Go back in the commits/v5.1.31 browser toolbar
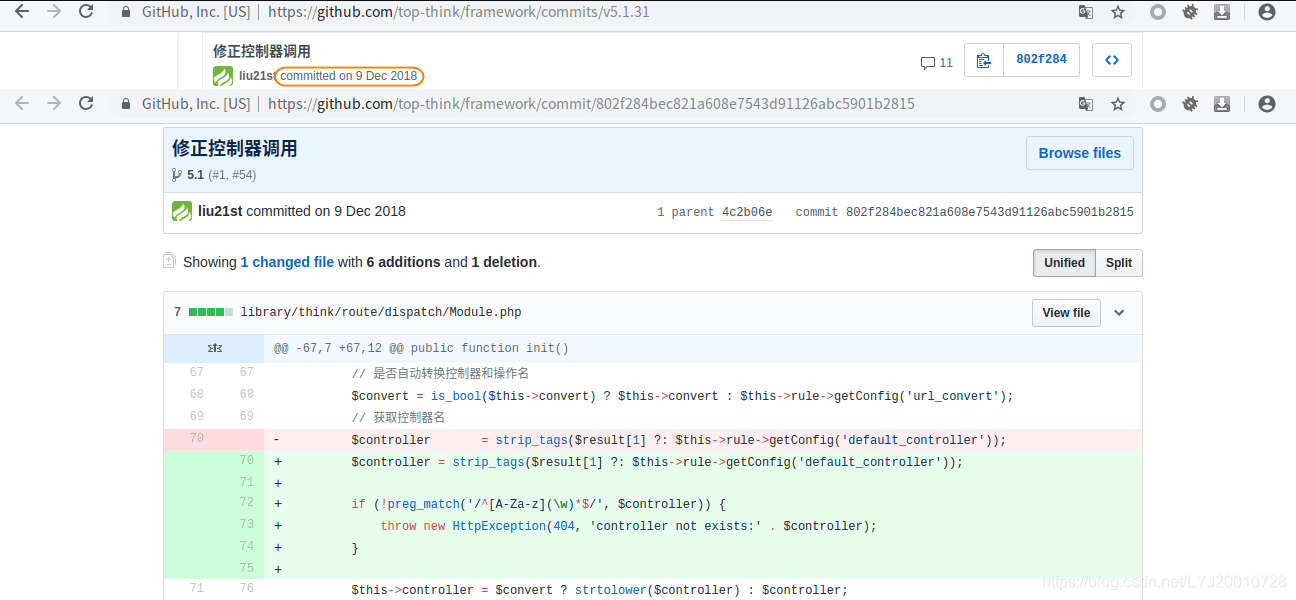The width and height of the screenshot is (1296, 600). [21, 12]
